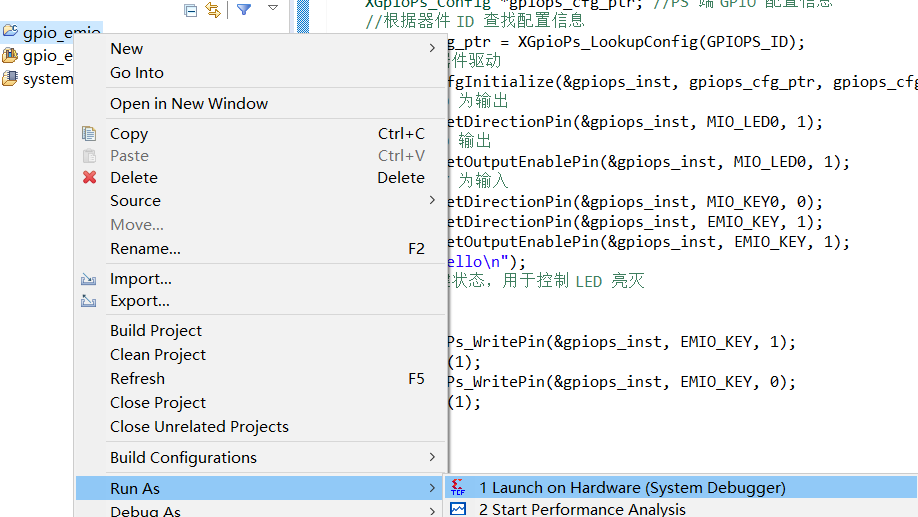918x517 pixels.
Task: Expand the New submenu arrow
Action: [432, 48]
